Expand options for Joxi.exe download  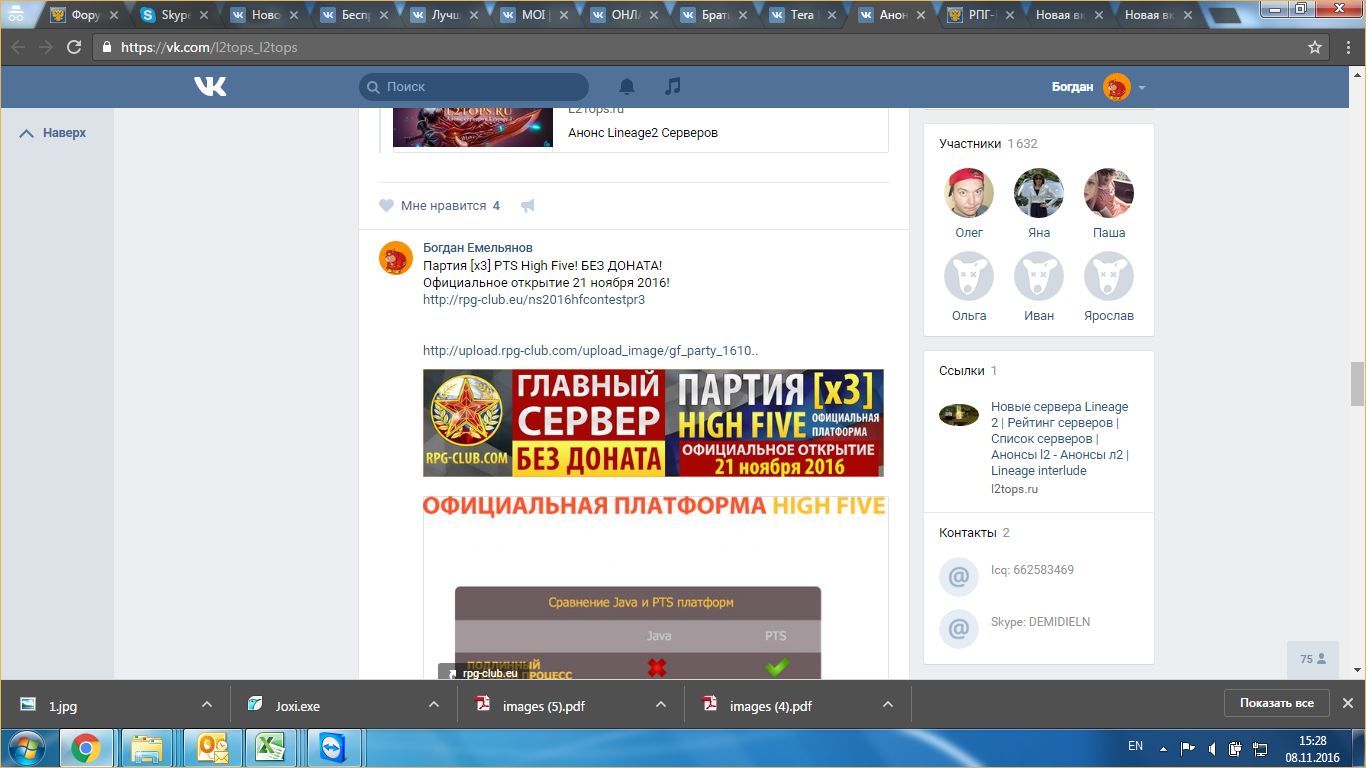click(434, 705)
